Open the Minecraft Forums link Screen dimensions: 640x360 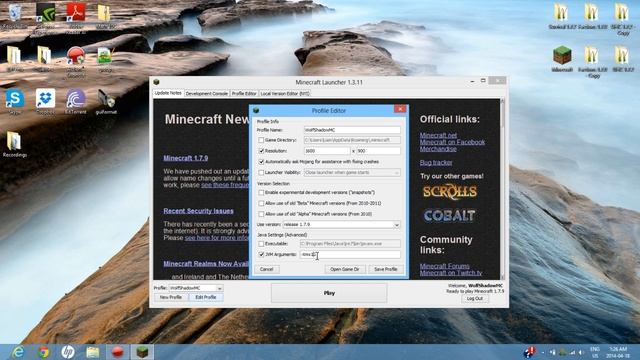tap(444, 266)
